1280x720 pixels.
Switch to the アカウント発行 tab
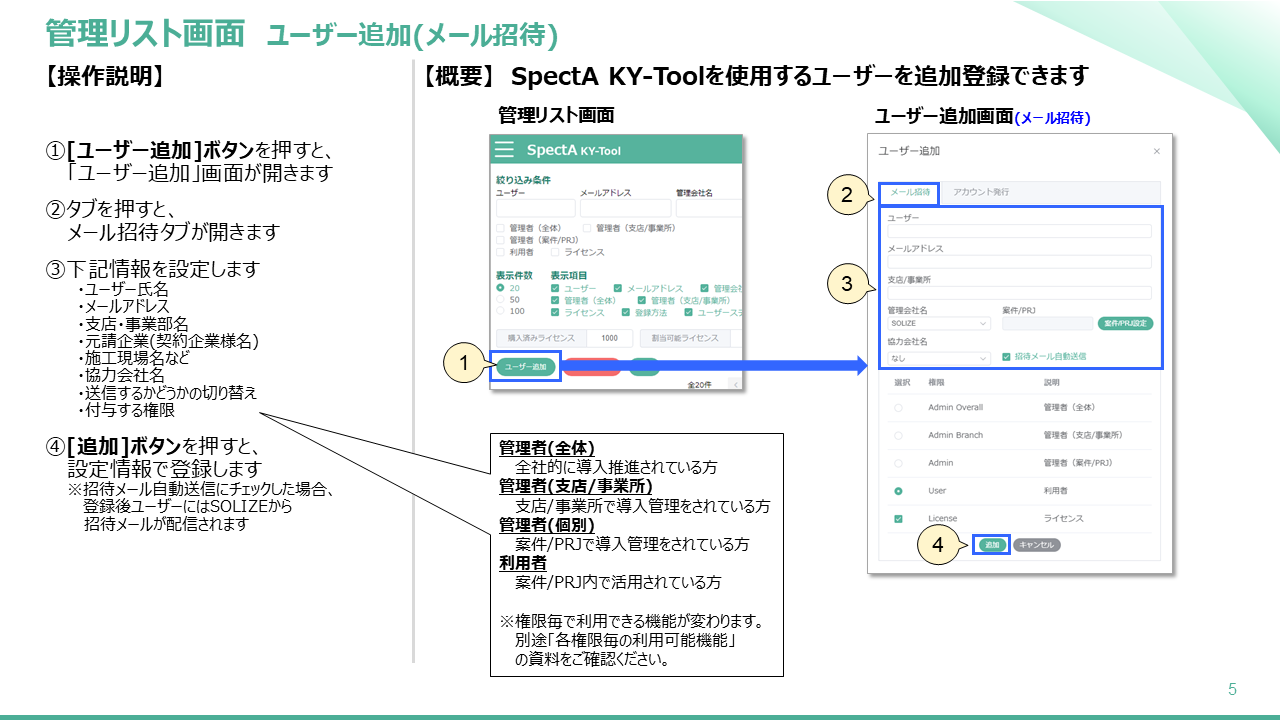[980, 192]
